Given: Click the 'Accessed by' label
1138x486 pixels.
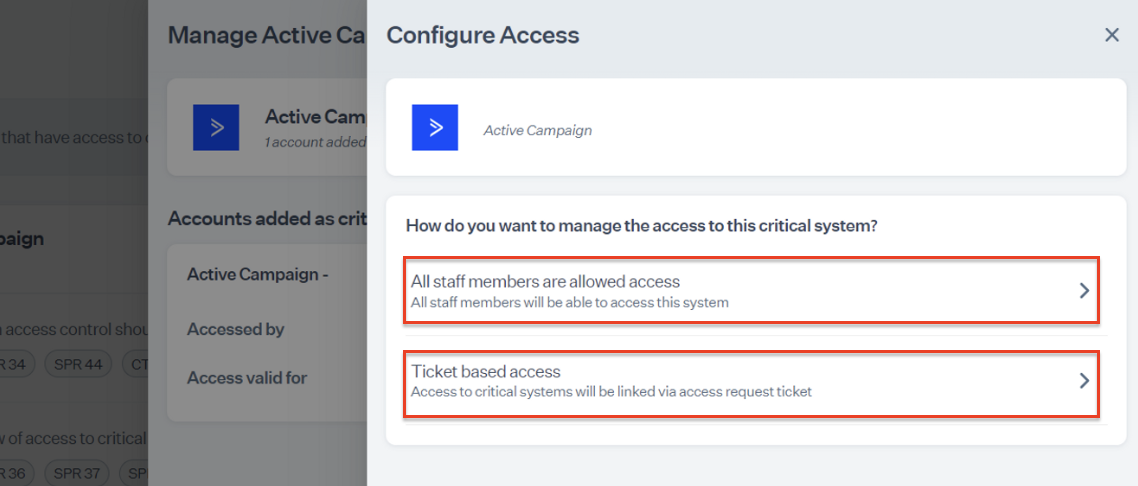Looking at the screenshot, I should [236, 329].
